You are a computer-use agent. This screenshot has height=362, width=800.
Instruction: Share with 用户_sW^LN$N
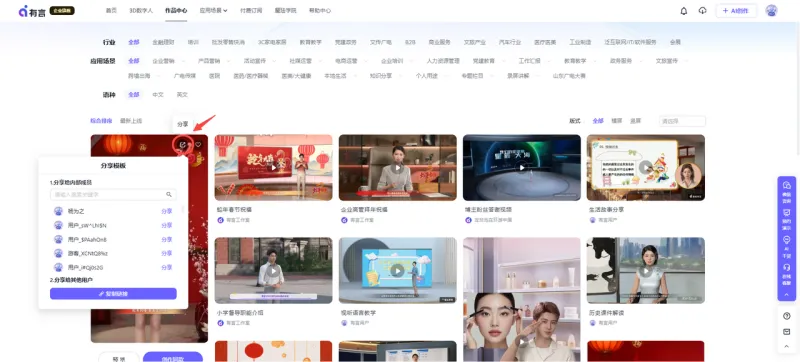pyautogui.click(x=167, y=225)
